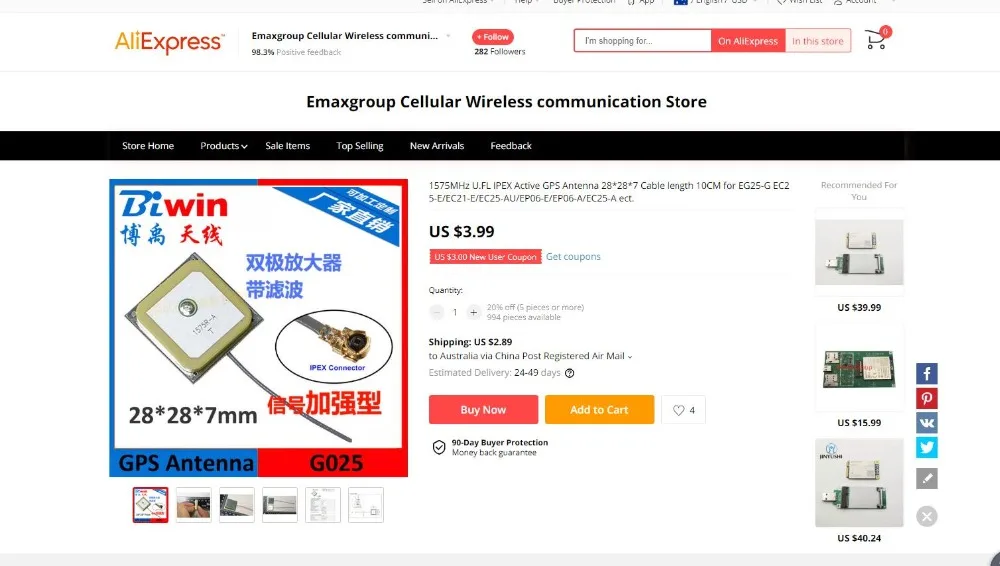This screenshot has height=566, width=1000.
Task: Share product on Facebook
Action: pyautogui.click(x=927, y=373)
